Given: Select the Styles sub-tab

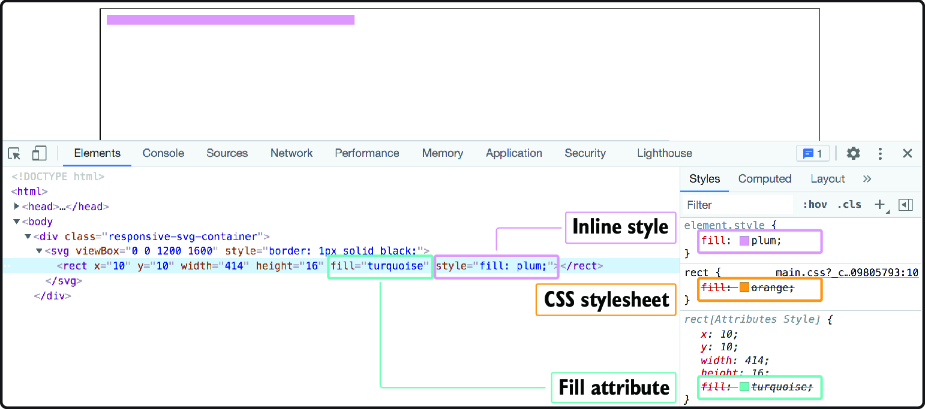Looking at the screenshot, I should [x=704, y=179].
